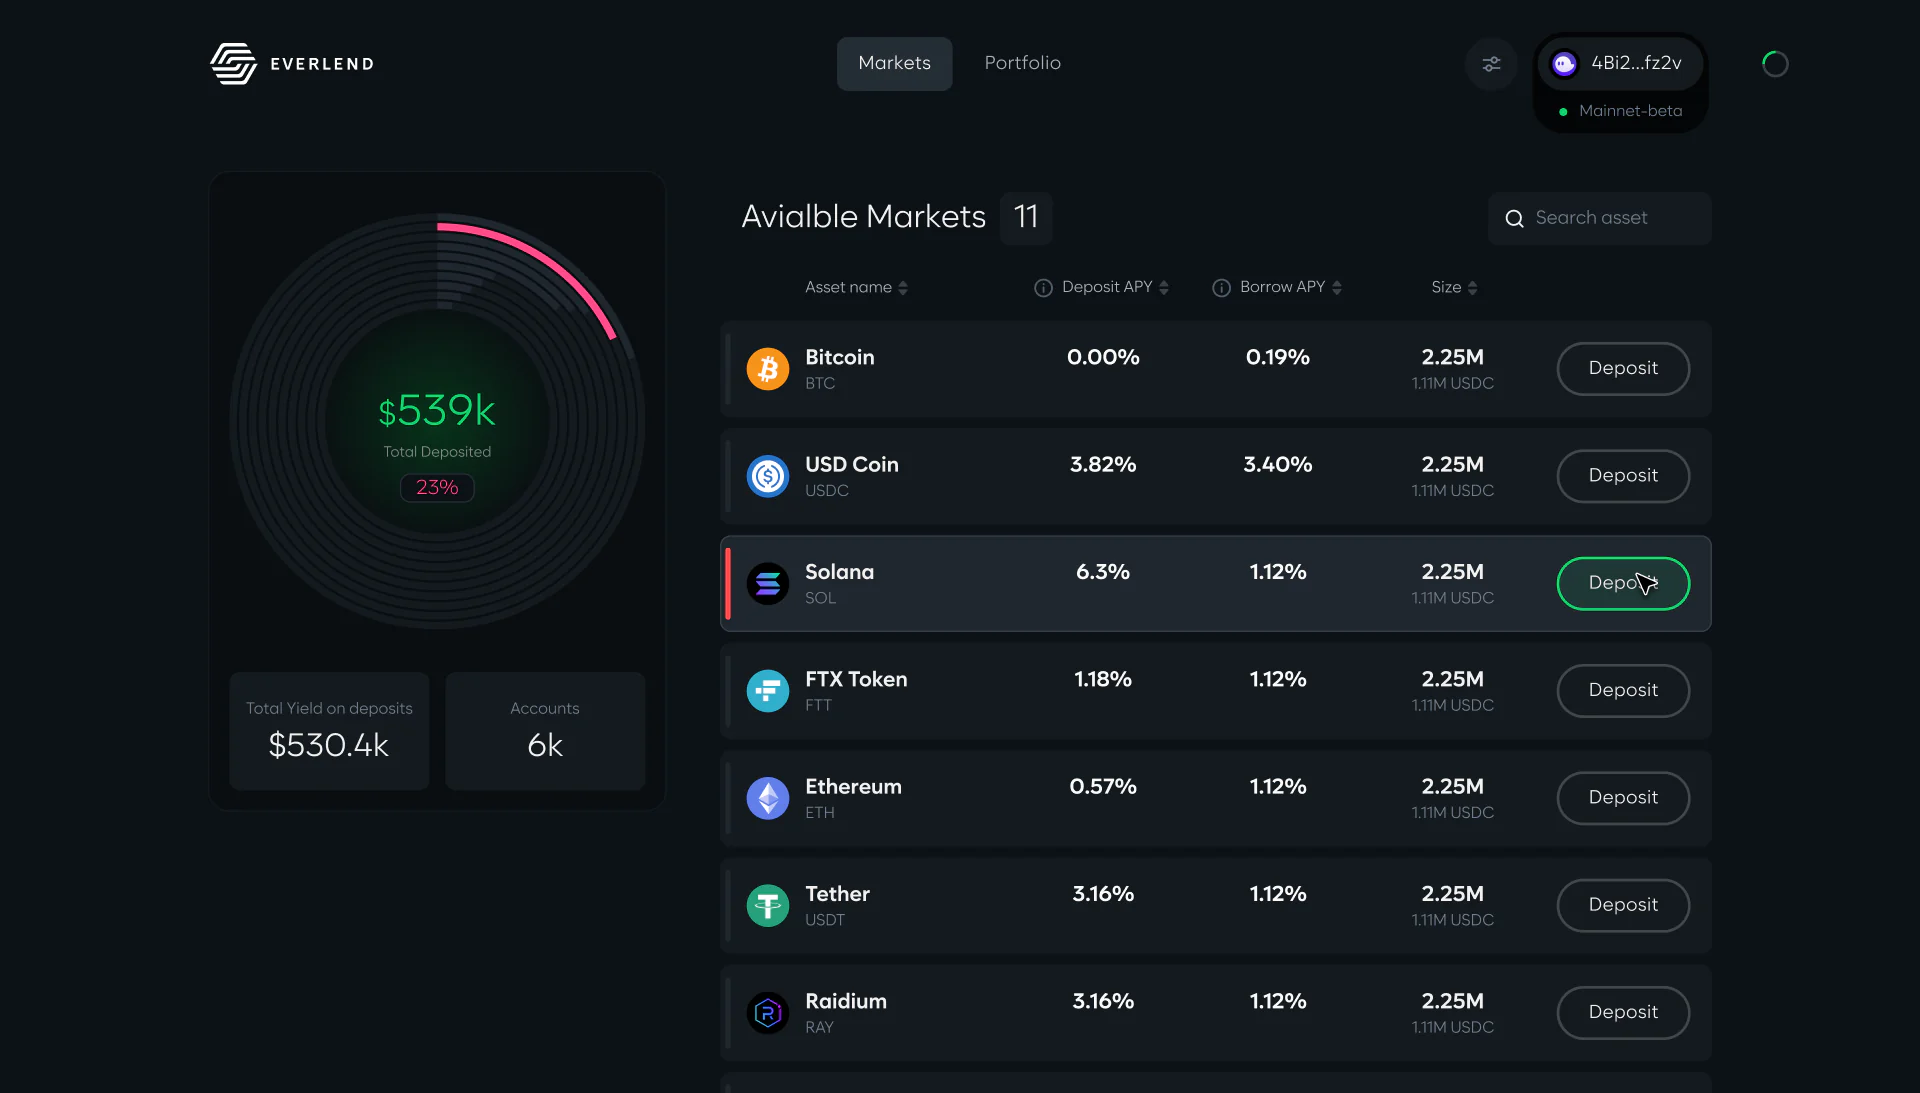
Task: Click the Everlend logo icon
Action: (233, 64)
